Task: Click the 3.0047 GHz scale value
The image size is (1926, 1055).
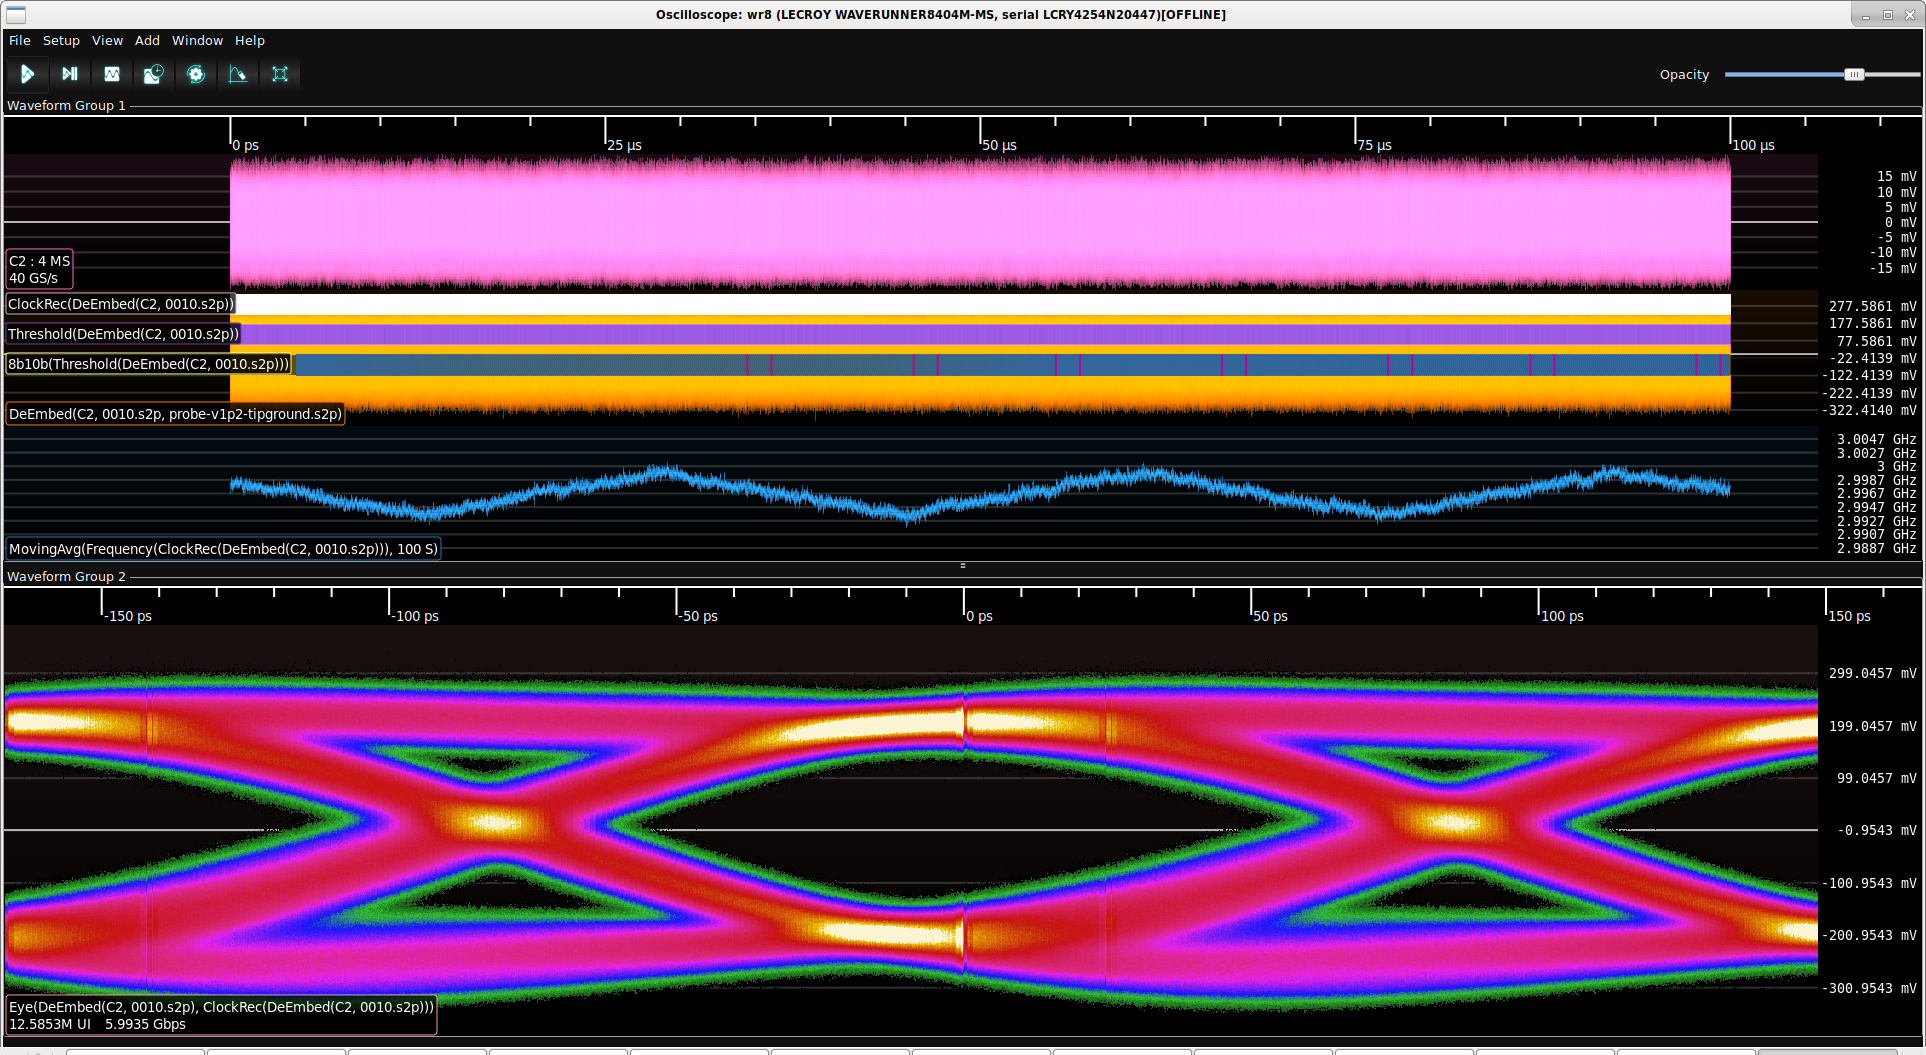Action: click(1876, 439)
